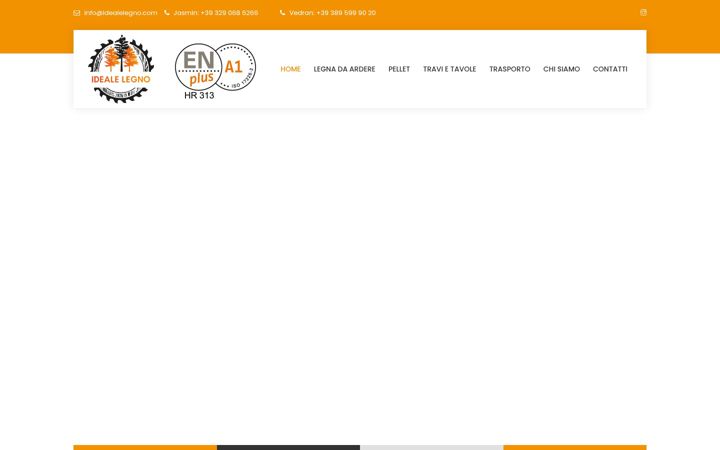The height and width of the screenshot is (450, 720).
Task: Click the ENplus A1 certification badge
Action: (215, 71)
